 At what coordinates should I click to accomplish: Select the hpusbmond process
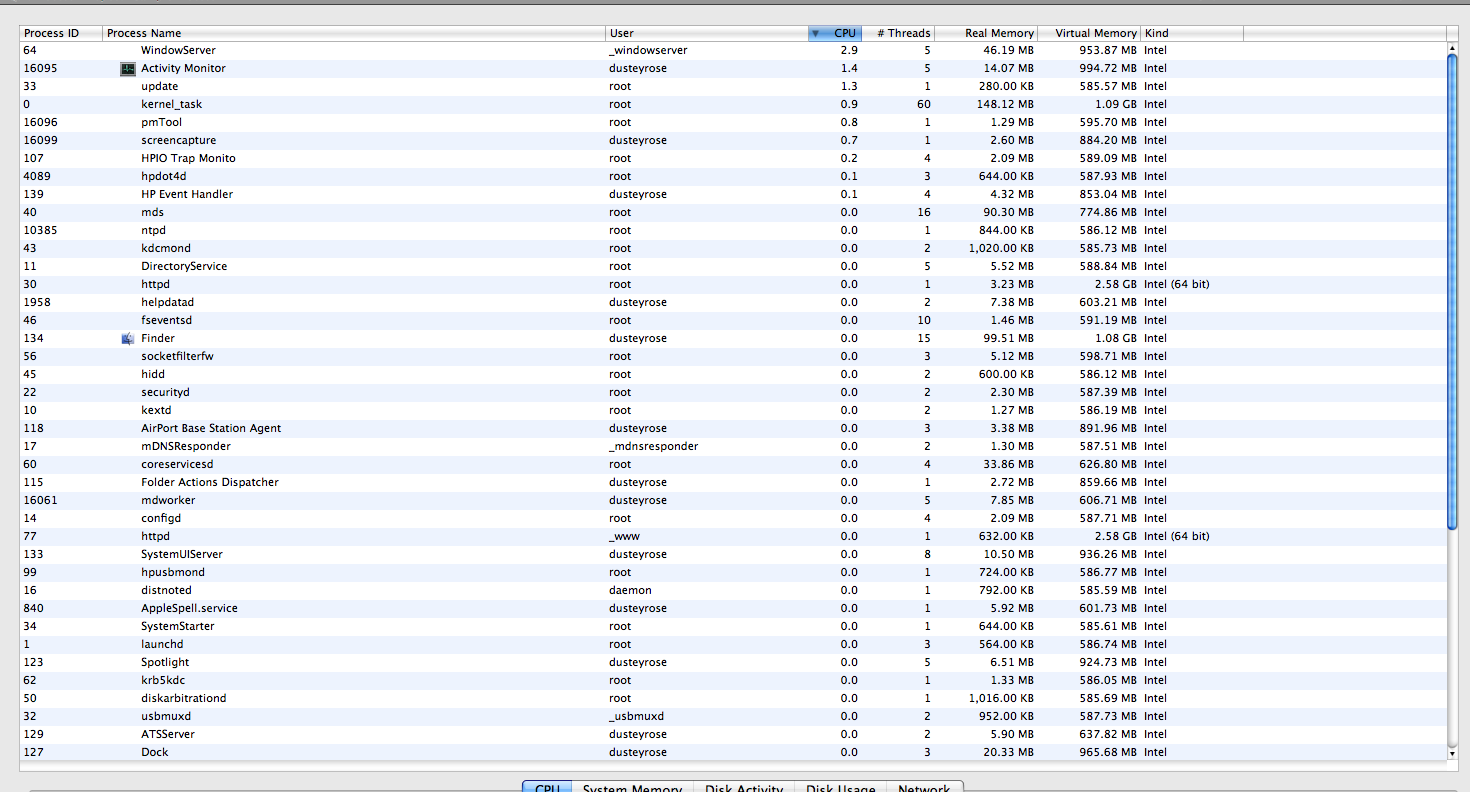pyautogui.click(x=733, y=572)
